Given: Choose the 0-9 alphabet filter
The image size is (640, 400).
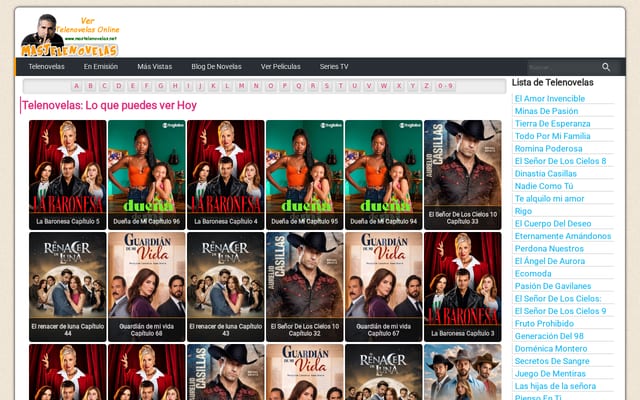Looking at the screenshot, I should tap(445, 86).
